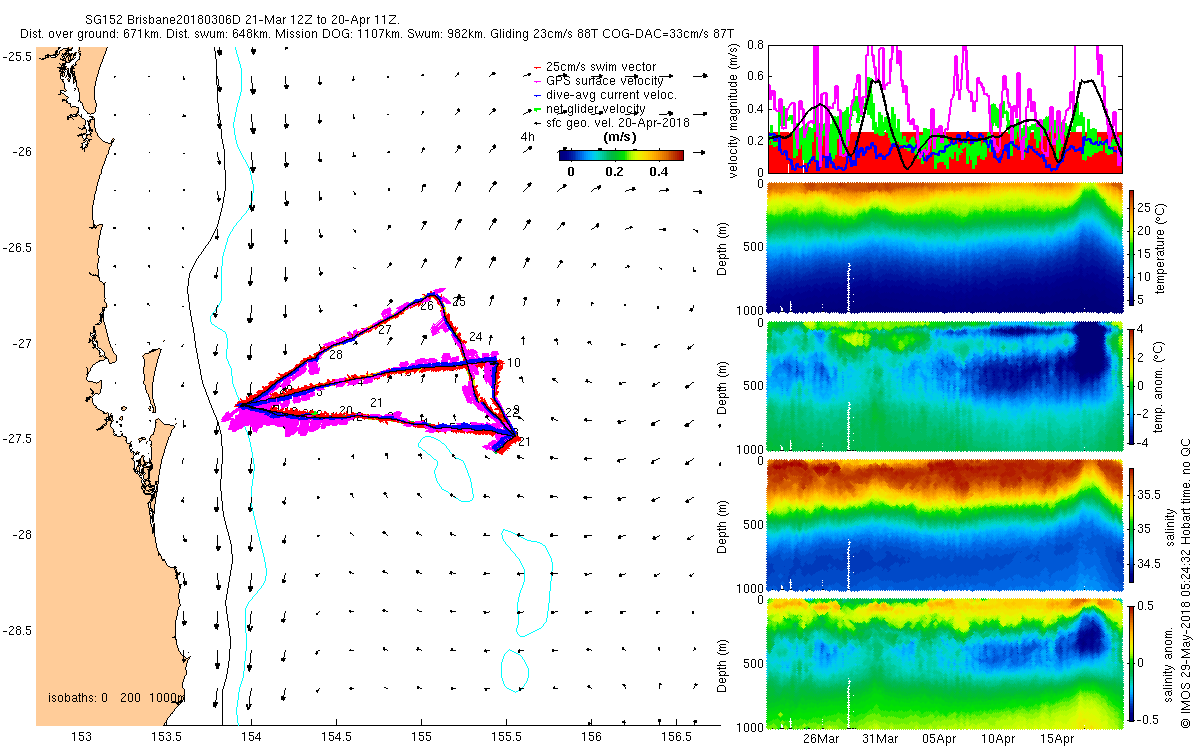This screenshot has width=1200, height=750.
Task: Click the velocity (m/s) color bar
Action: (621, 155)
